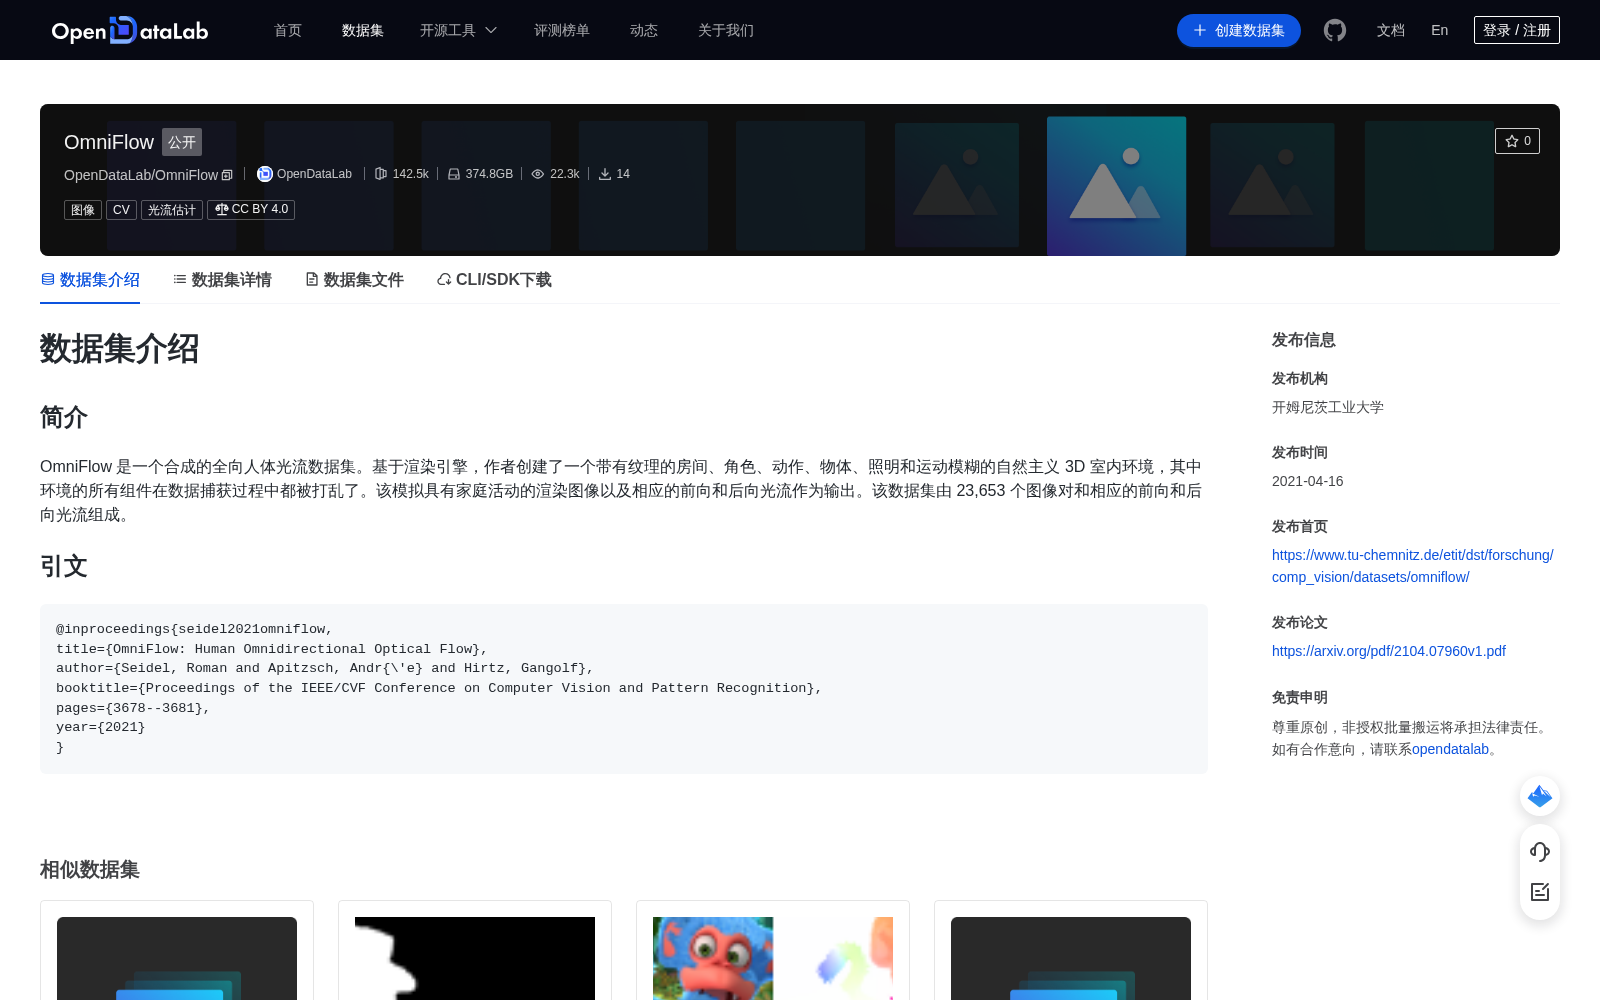Open the tu-chemnitz.de homepage link
The height and width of the screenshot is (1000, 1600).
tap(1412, 566)
